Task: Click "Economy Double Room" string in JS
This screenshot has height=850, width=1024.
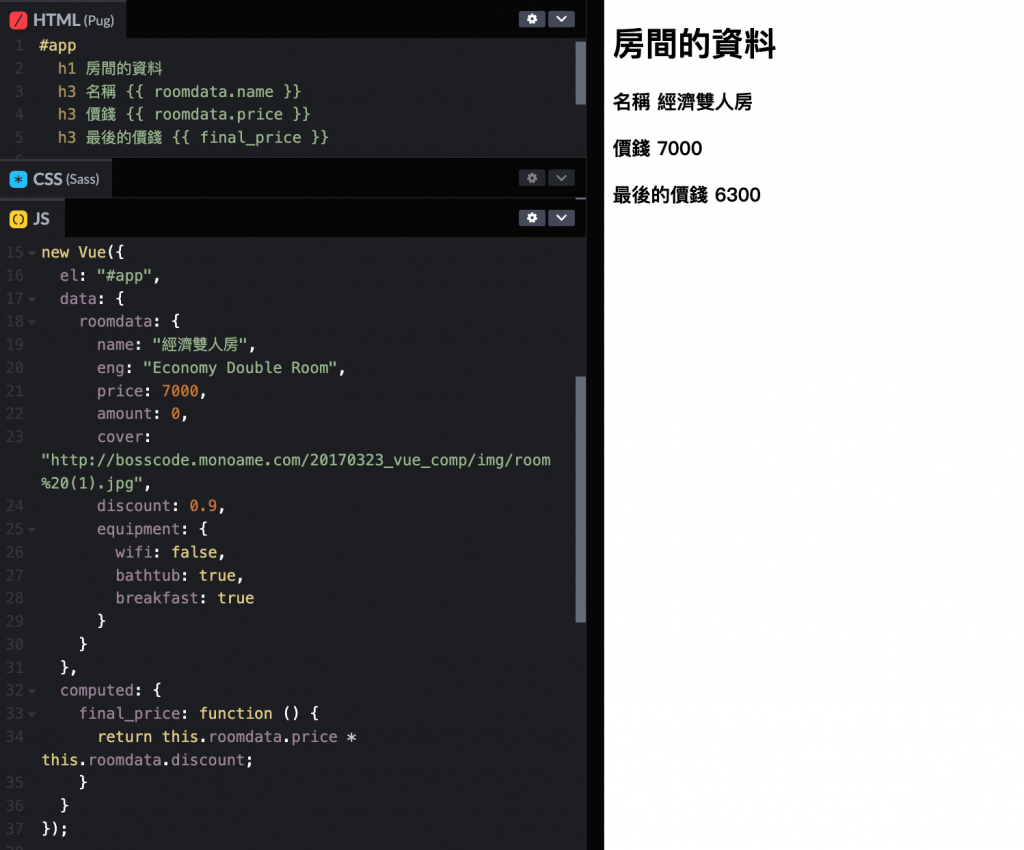Action: tap(240, 368)
